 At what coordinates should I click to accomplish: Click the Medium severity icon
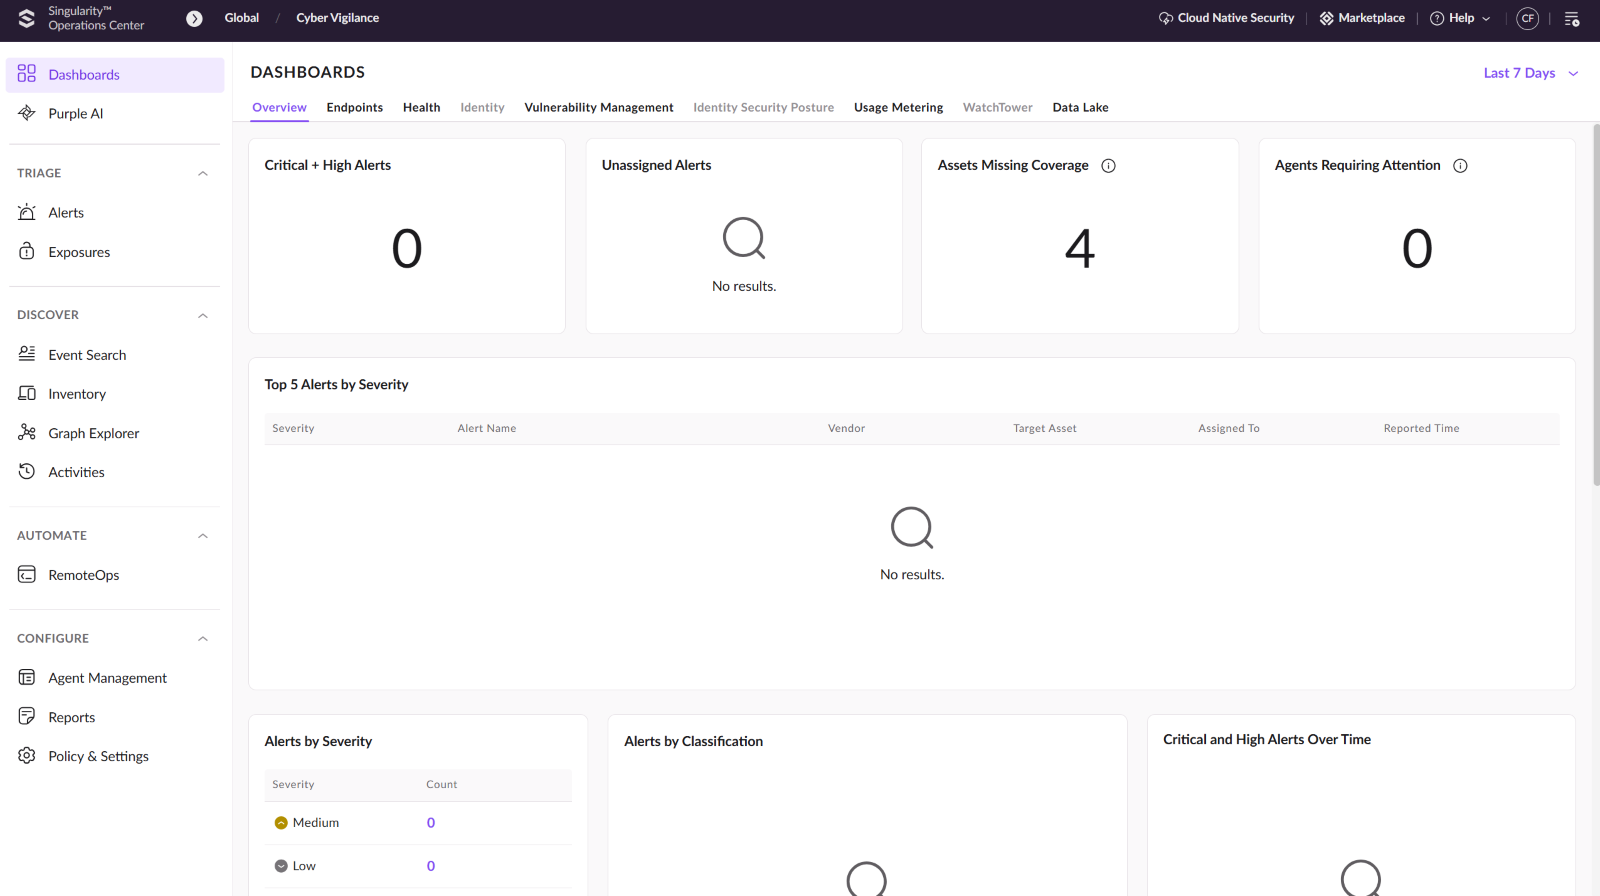pos(281,823)
